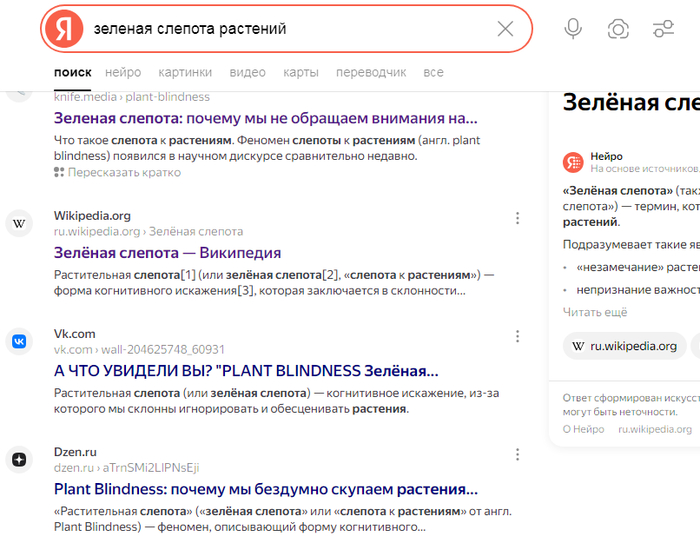The image size is (700, 543).
Task: Click the Vk.com favicon icon
Action: 19,341
